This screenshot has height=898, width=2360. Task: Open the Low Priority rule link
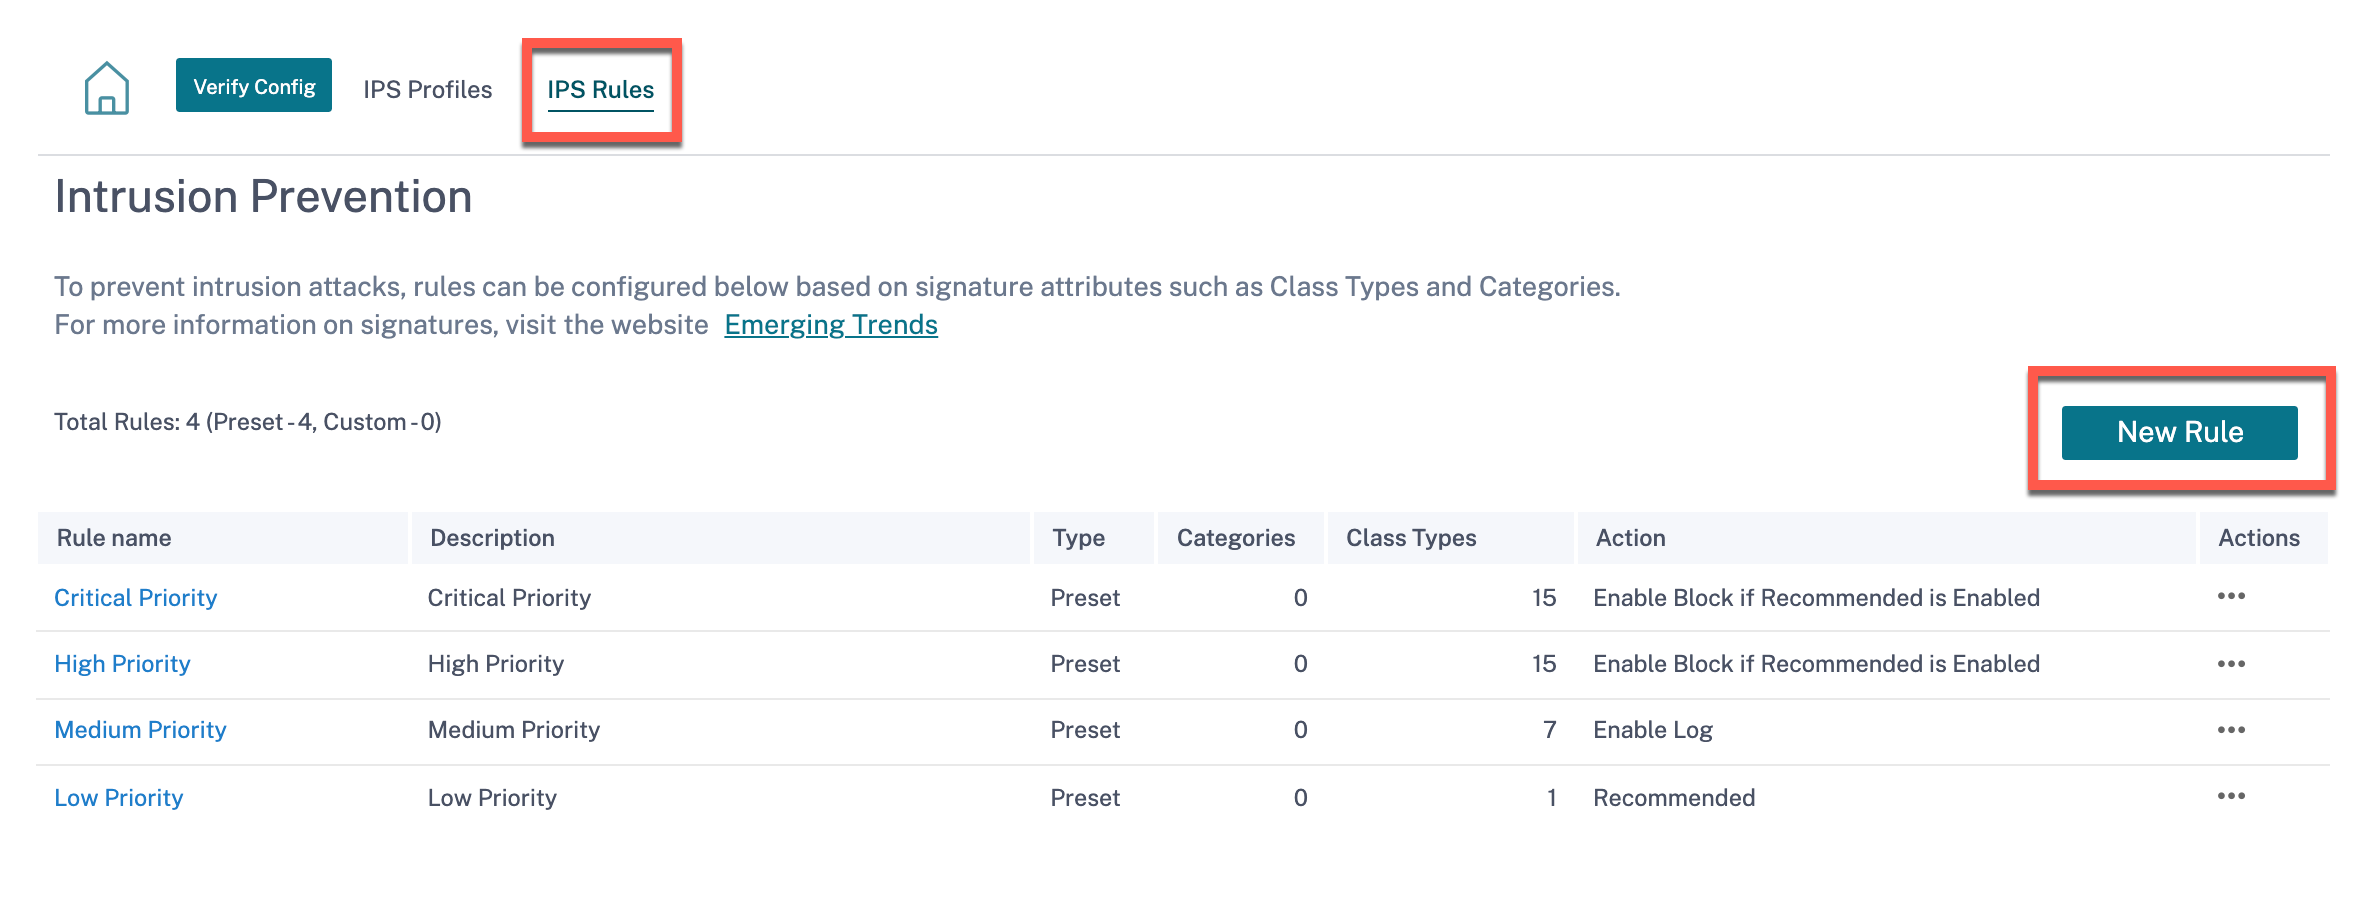118,798
